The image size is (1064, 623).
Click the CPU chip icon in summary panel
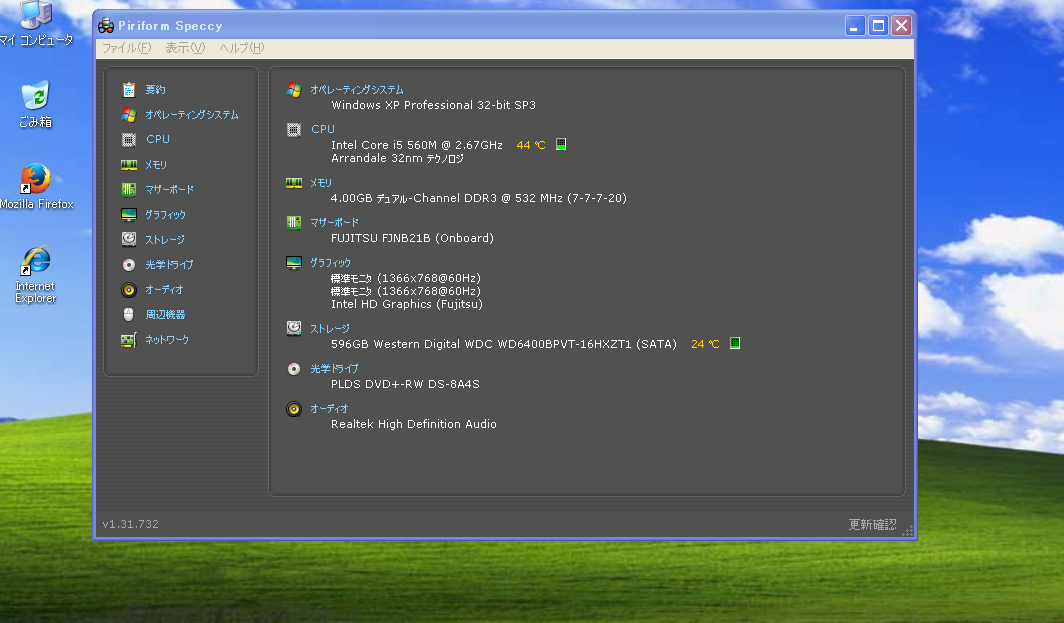point(294,130)
